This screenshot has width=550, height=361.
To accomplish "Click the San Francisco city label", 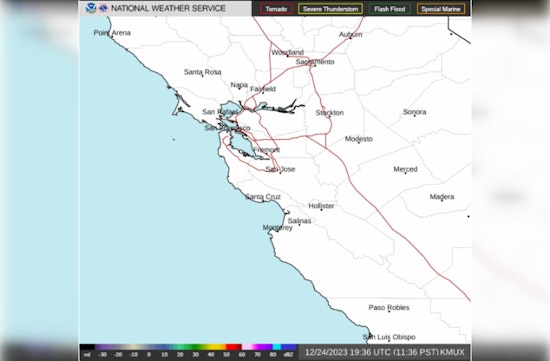I will point(227,128).
